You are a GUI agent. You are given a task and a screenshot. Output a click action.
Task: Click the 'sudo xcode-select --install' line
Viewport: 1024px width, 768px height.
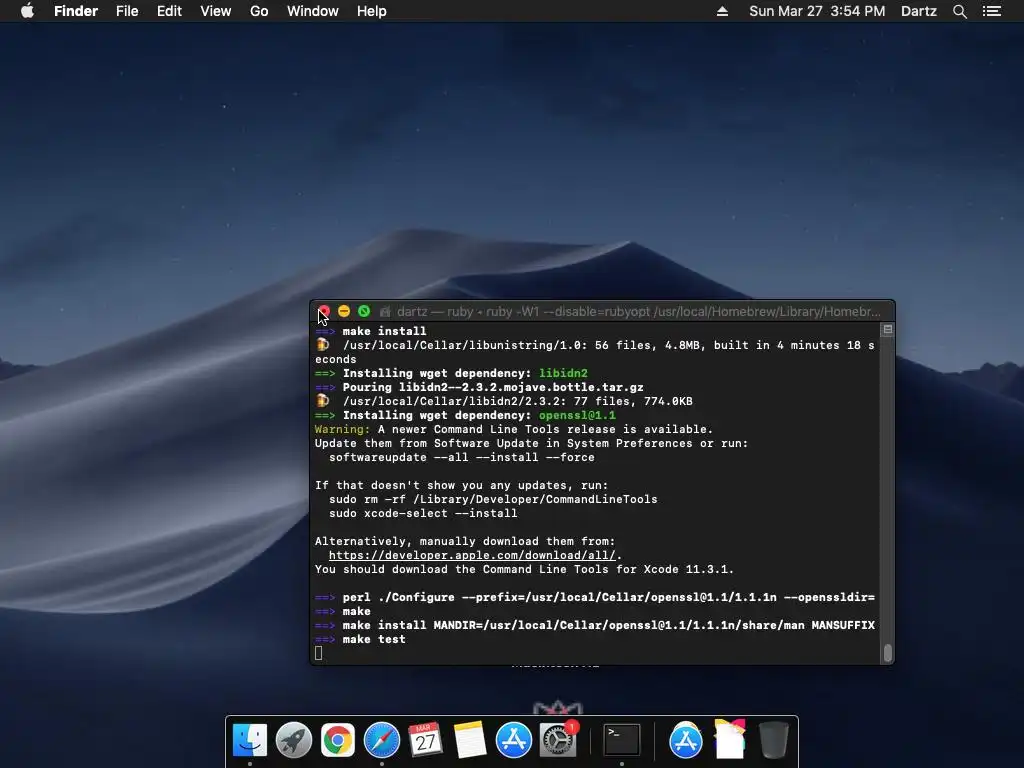click(423, 513)
